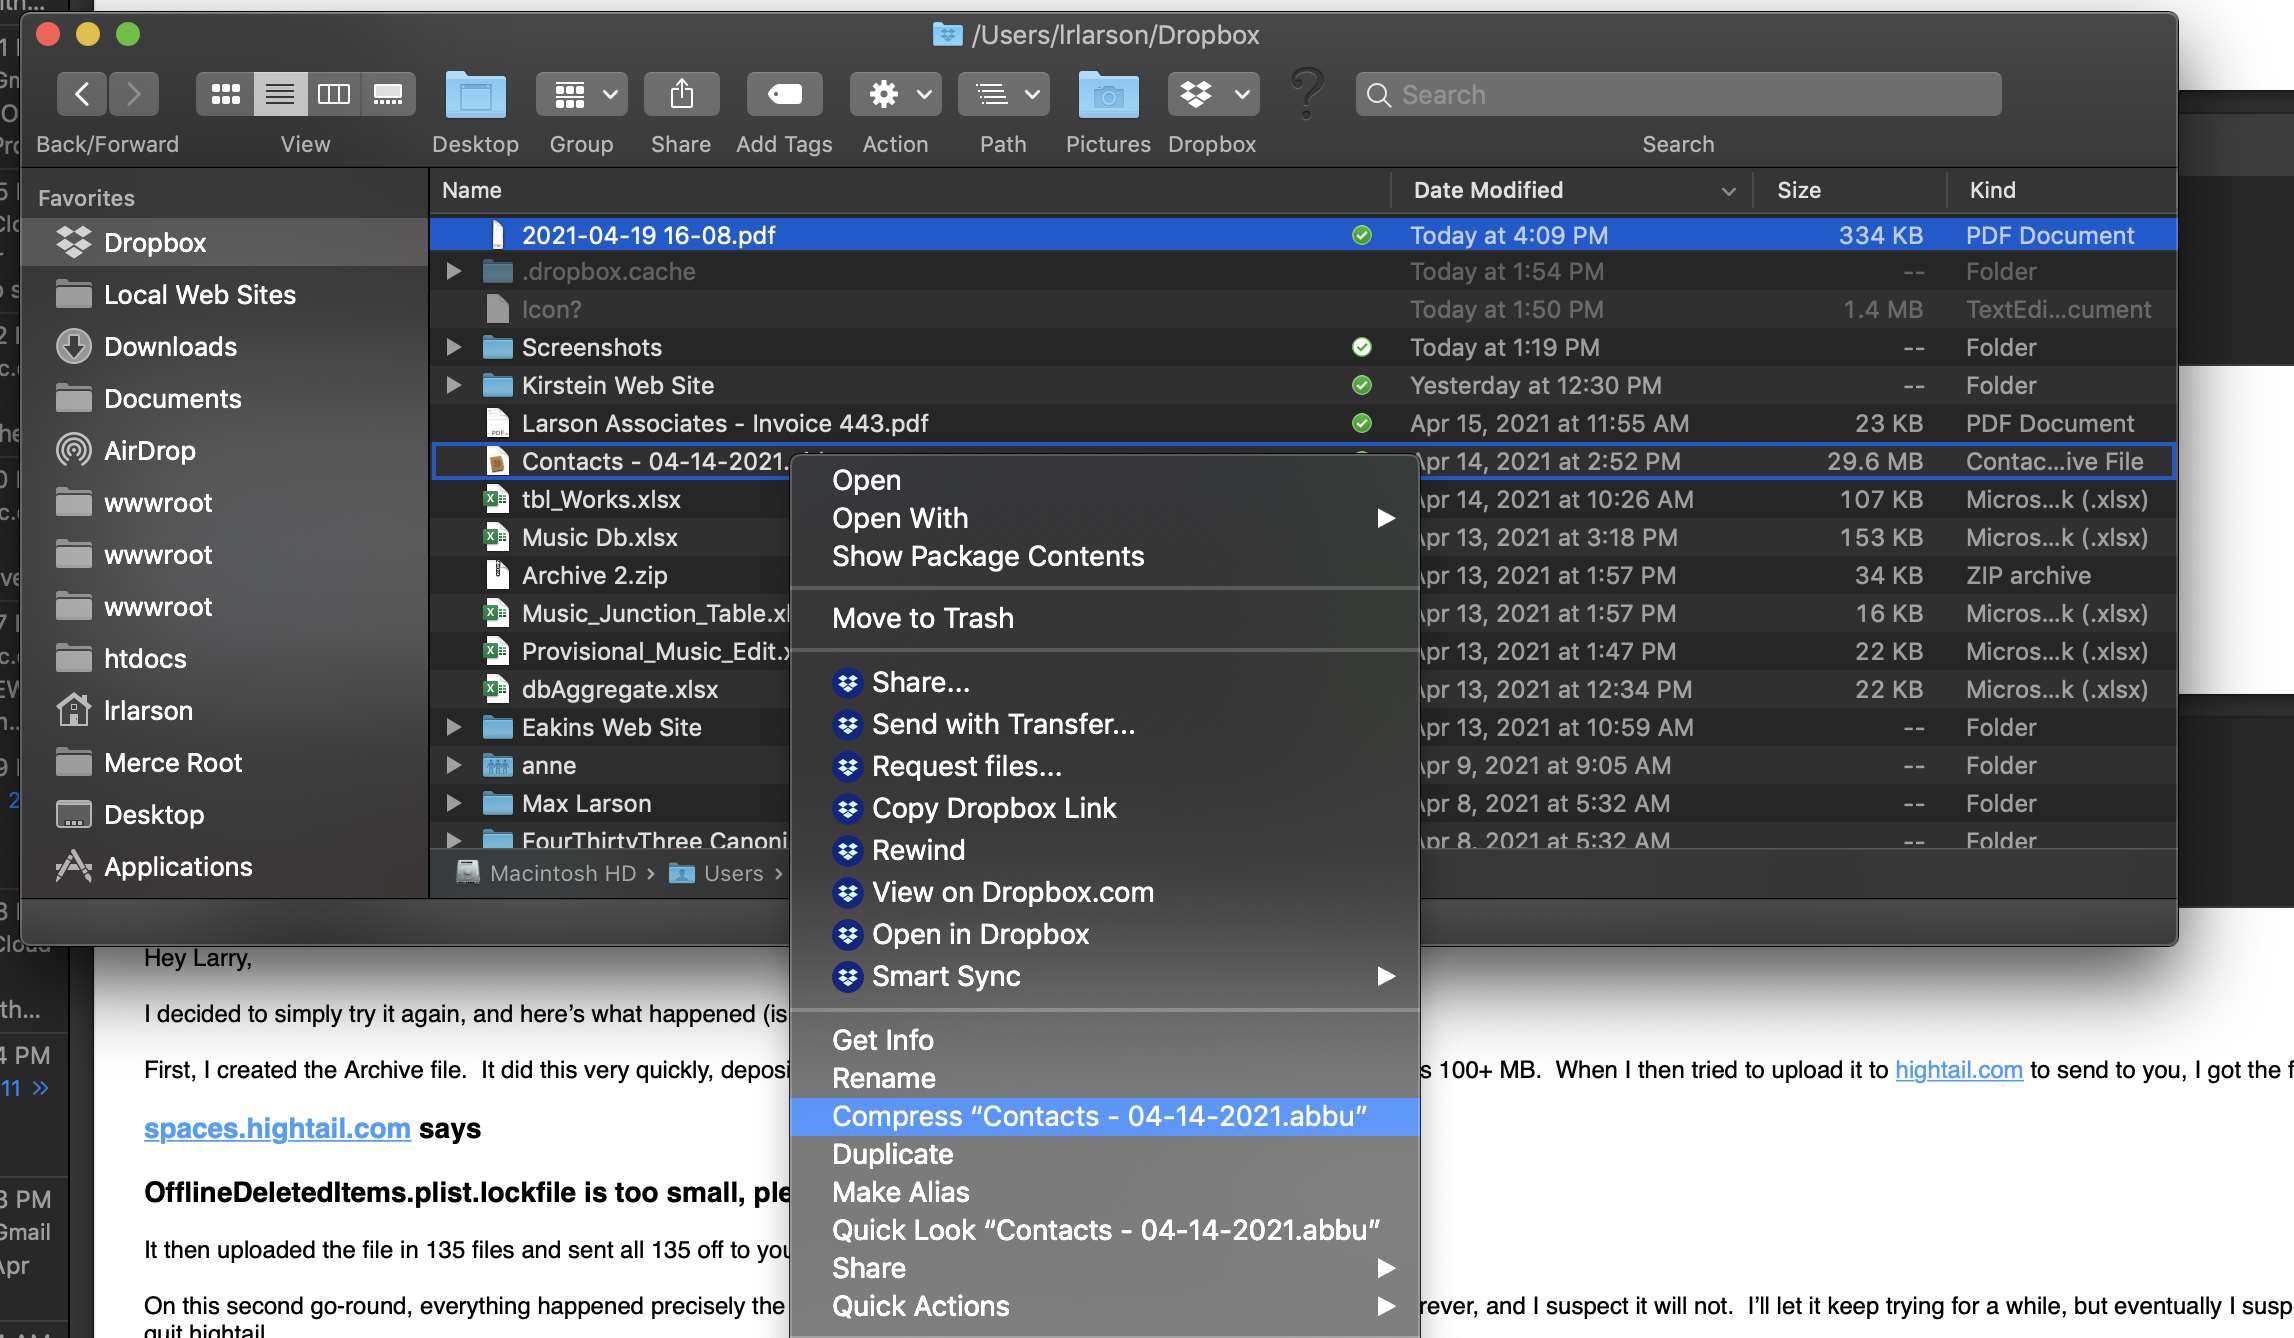This screenshot has height=1338, width=2294.
Task: Choose Get Info in the context menu
Action: [x=1105, y=1040]
